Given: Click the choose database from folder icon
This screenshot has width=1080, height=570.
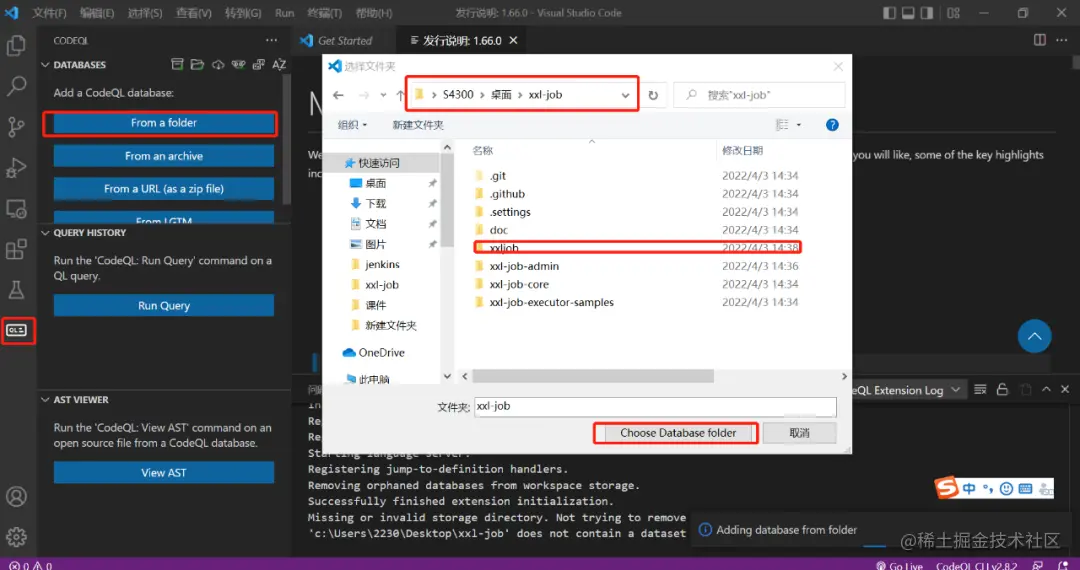Looking at the screenshot, I should [197, 65].
